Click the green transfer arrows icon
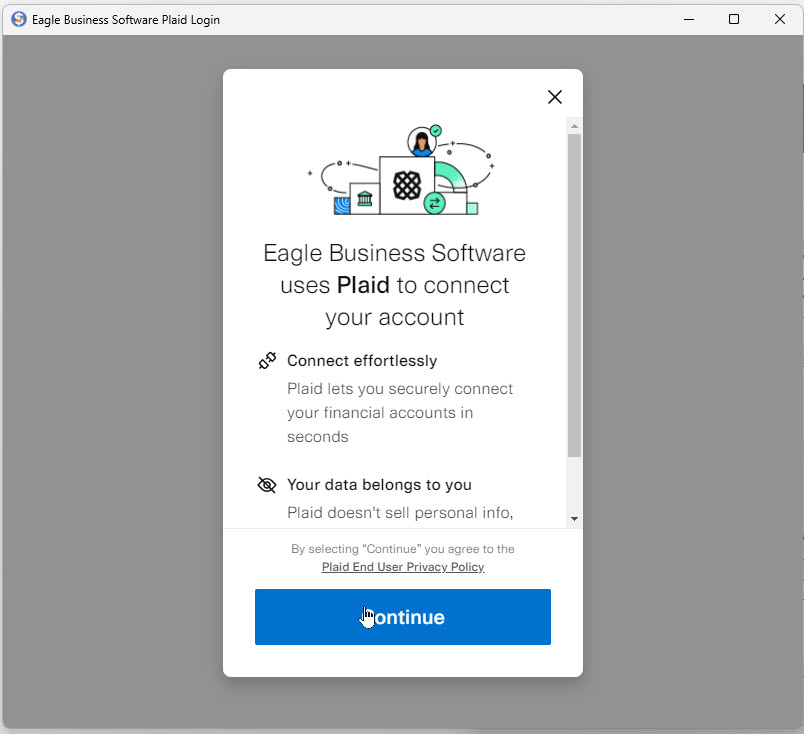The width and height of the screenshot is (804, 734). [x=434, y=204]
